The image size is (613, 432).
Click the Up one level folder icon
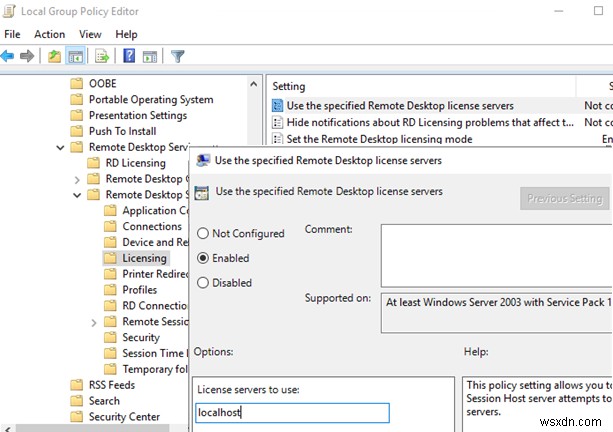coord(54,56)
